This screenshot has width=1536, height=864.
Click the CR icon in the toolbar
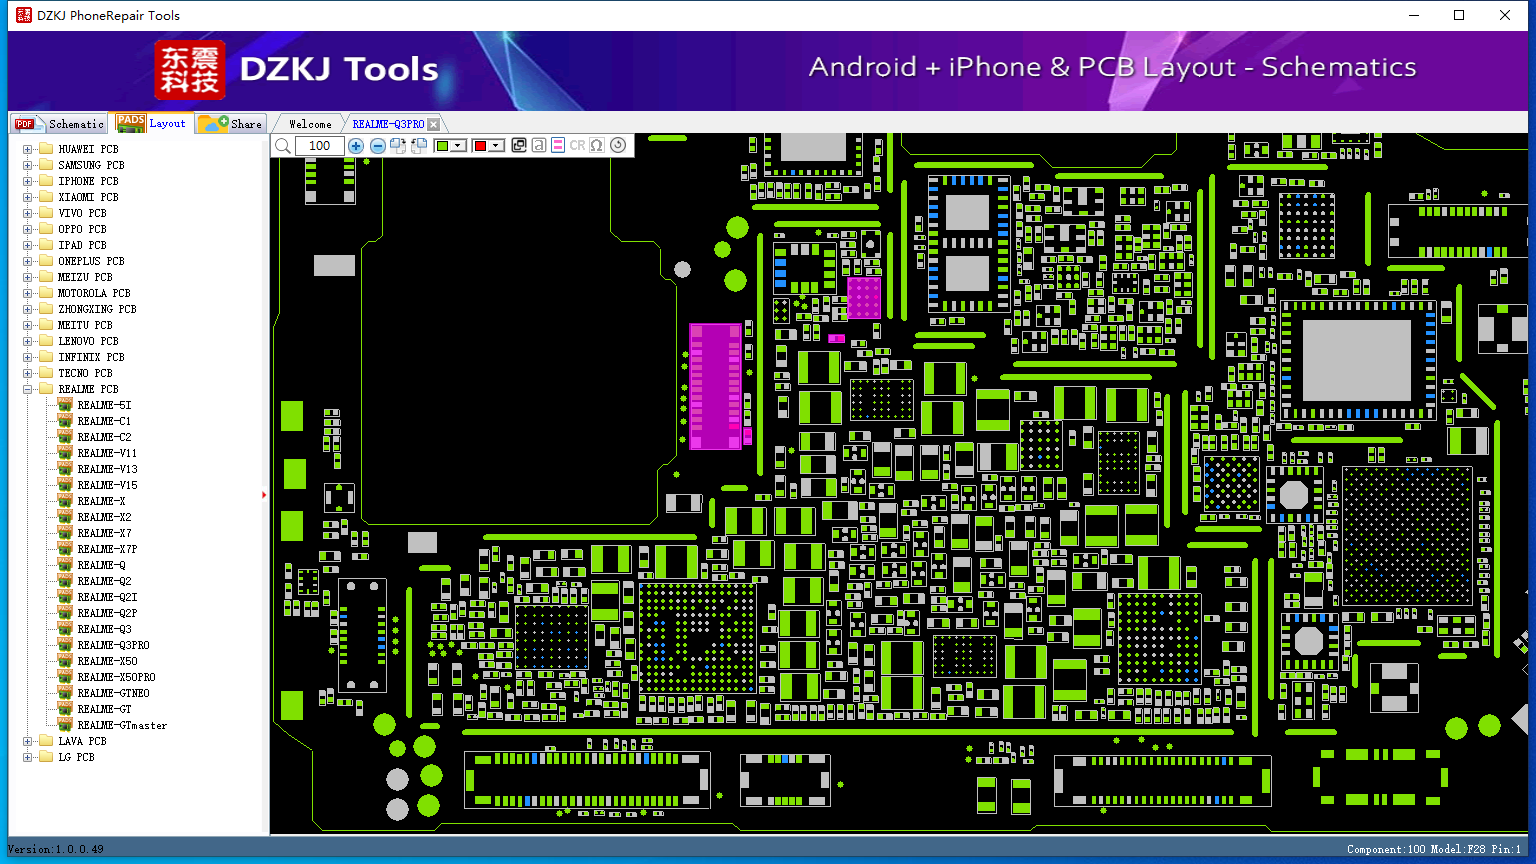point(577,146)
